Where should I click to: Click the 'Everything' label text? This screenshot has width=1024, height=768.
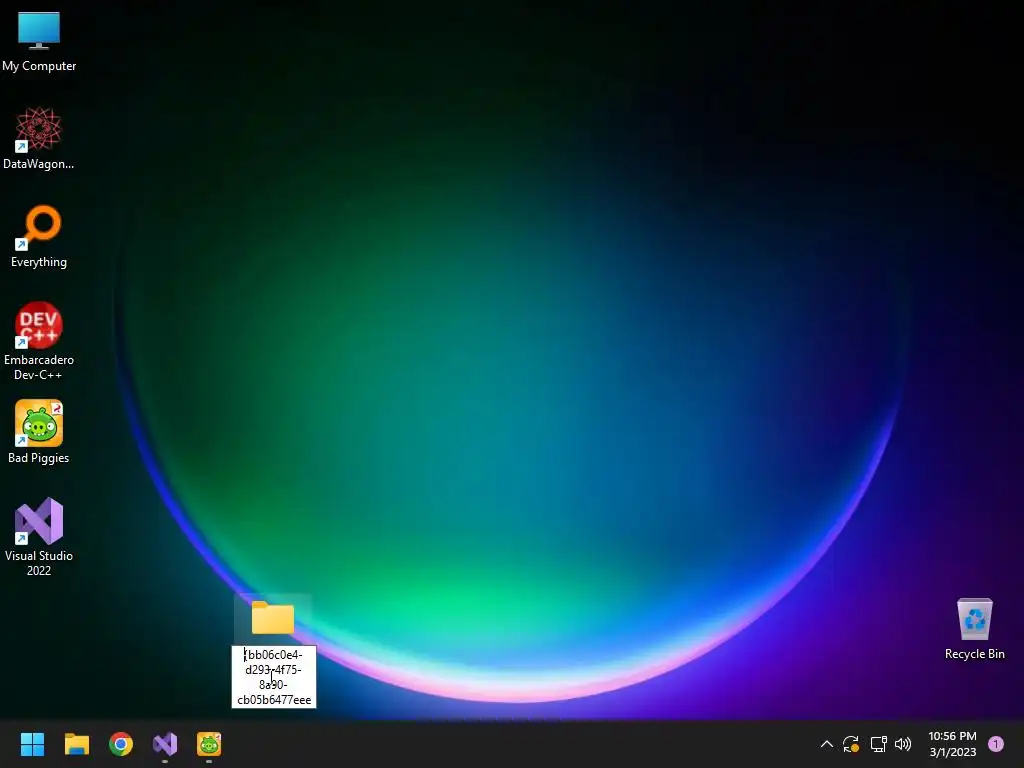39,262
